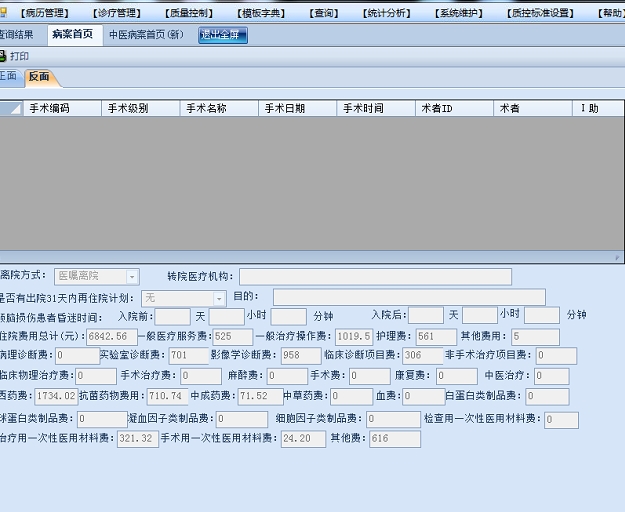Click the 白蛋白类制品费 field
Screen dimensions: 625x512
tap(548, 396)
